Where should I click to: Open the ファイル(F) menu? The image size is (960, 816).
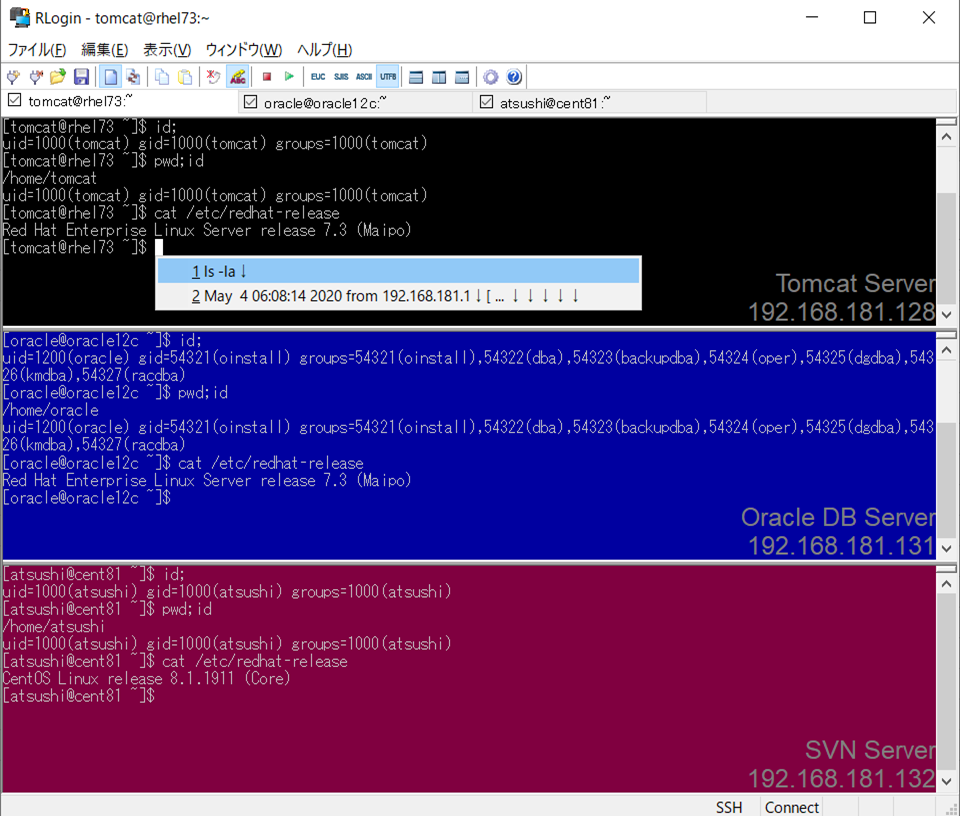tap(37, 50)
